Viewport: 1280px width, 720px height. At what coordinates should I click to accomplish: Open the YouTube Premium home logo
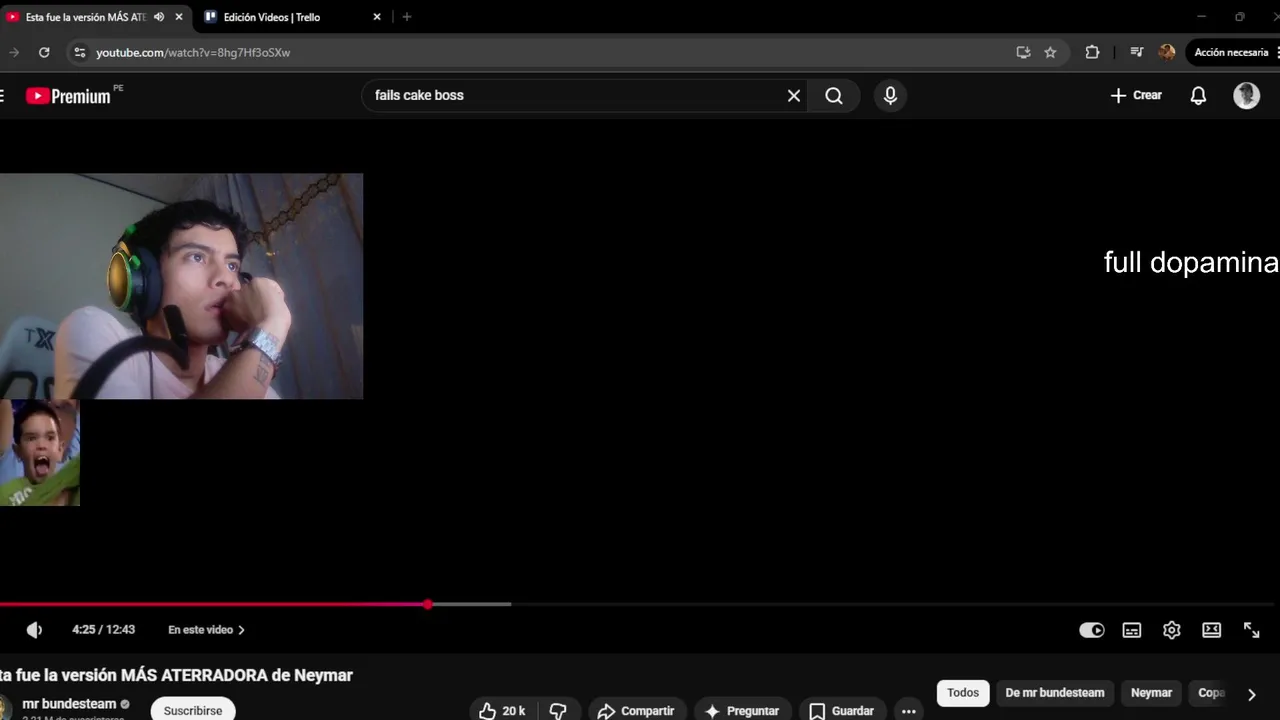(68, 96)
